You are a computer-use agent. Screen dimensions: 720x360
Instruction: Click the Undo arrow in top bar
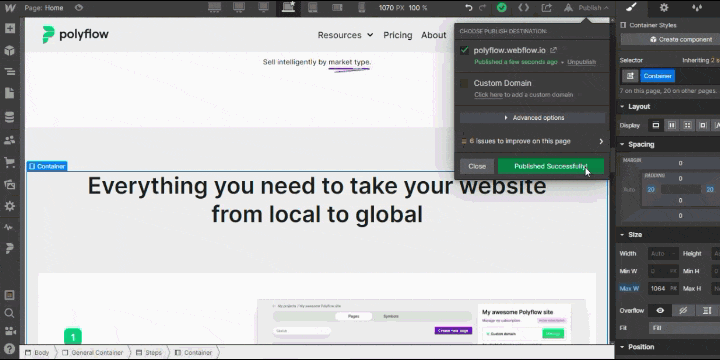tap(468, 8)
